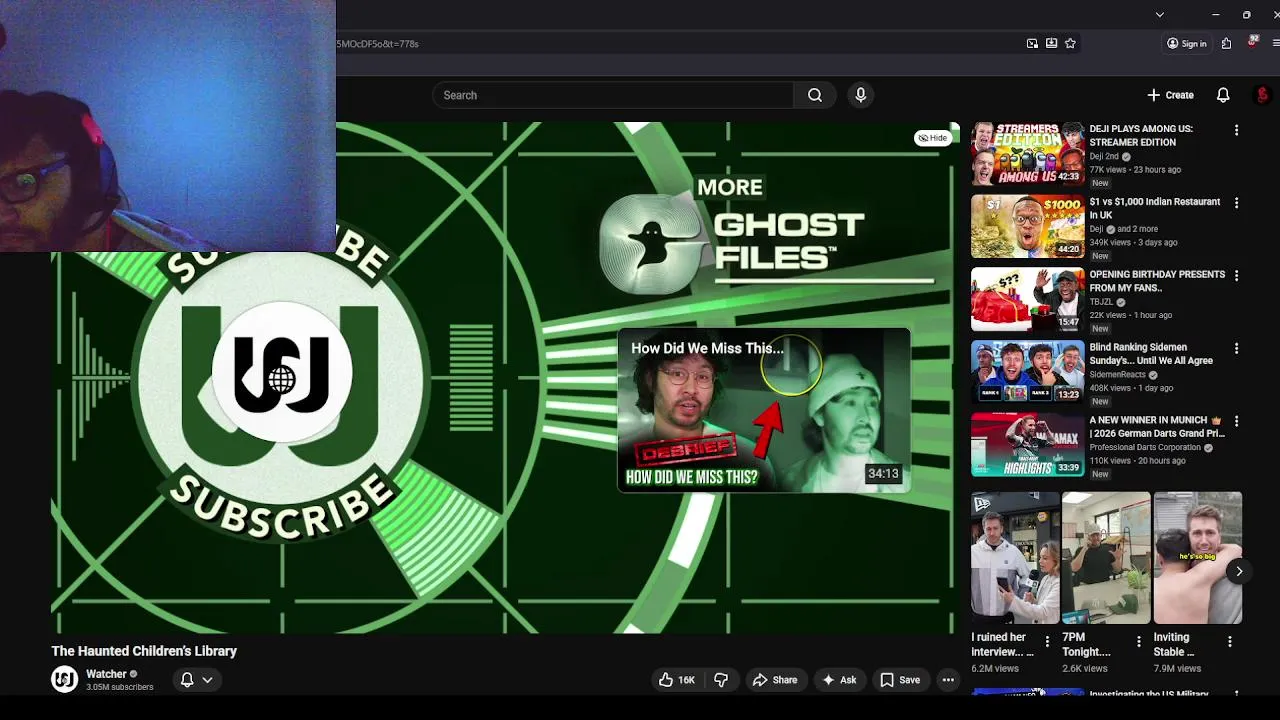Open the Create menu

point(1170,95)
